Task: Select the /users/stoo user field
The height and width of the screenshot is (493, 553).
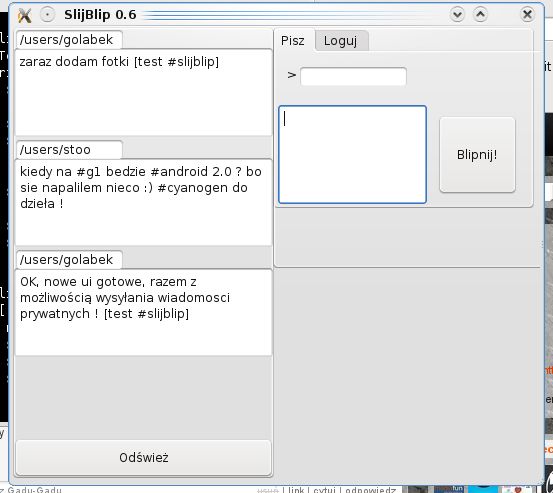Action: tap(69, 150)
